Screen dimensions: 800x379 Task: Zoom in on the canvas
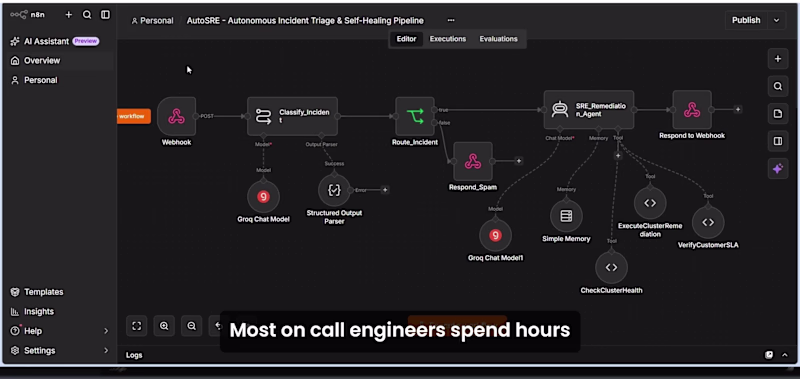point(164,326)
